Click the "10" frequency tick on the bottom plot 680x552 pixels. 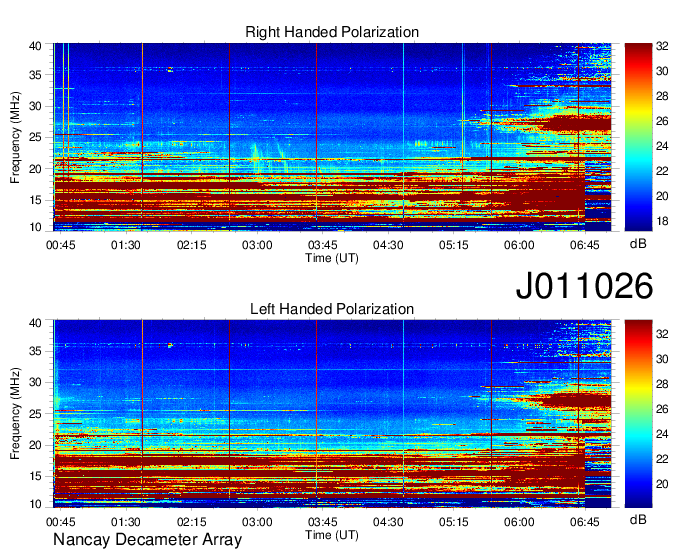(x=35, y=504)
